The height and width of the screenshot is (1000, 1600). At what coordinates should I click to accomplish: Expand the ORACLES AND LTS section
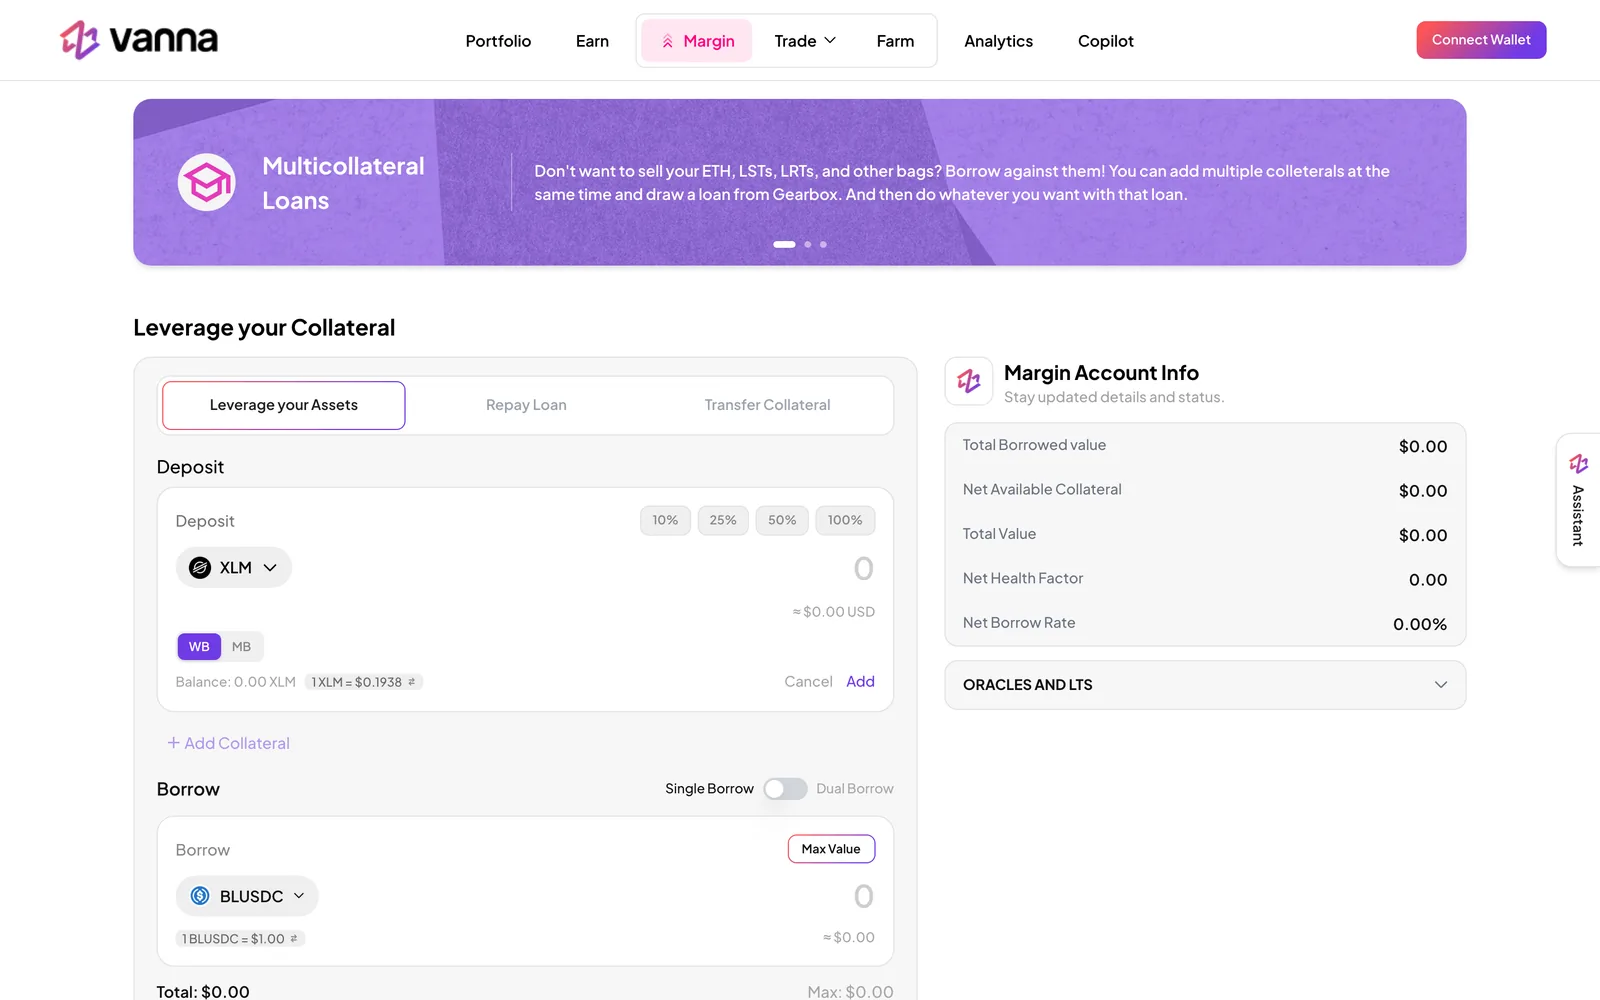[x=1205, y=685]
